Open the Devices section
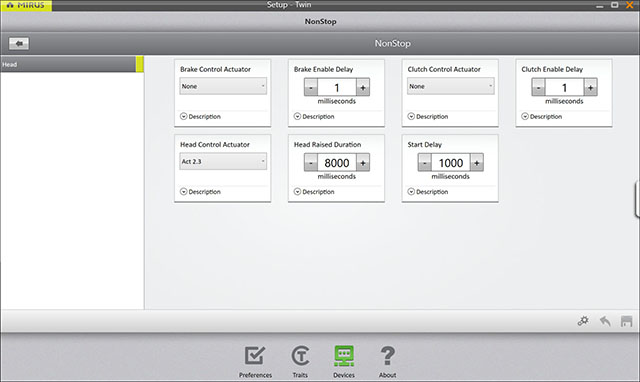 (344, 362)
